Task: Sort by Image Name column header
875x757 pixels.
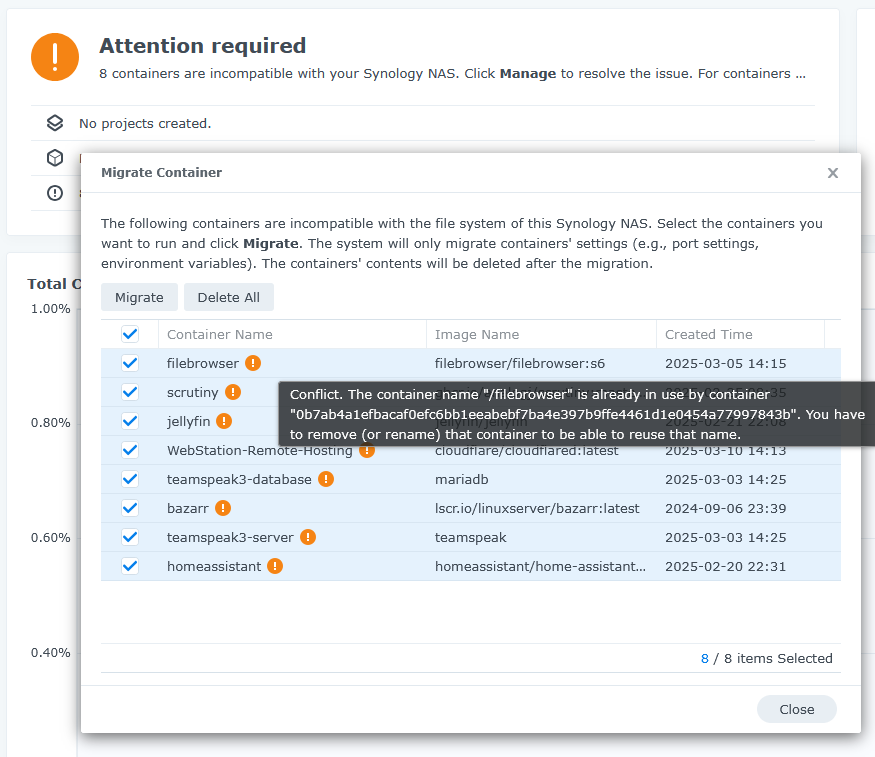Action: (541, 334)
